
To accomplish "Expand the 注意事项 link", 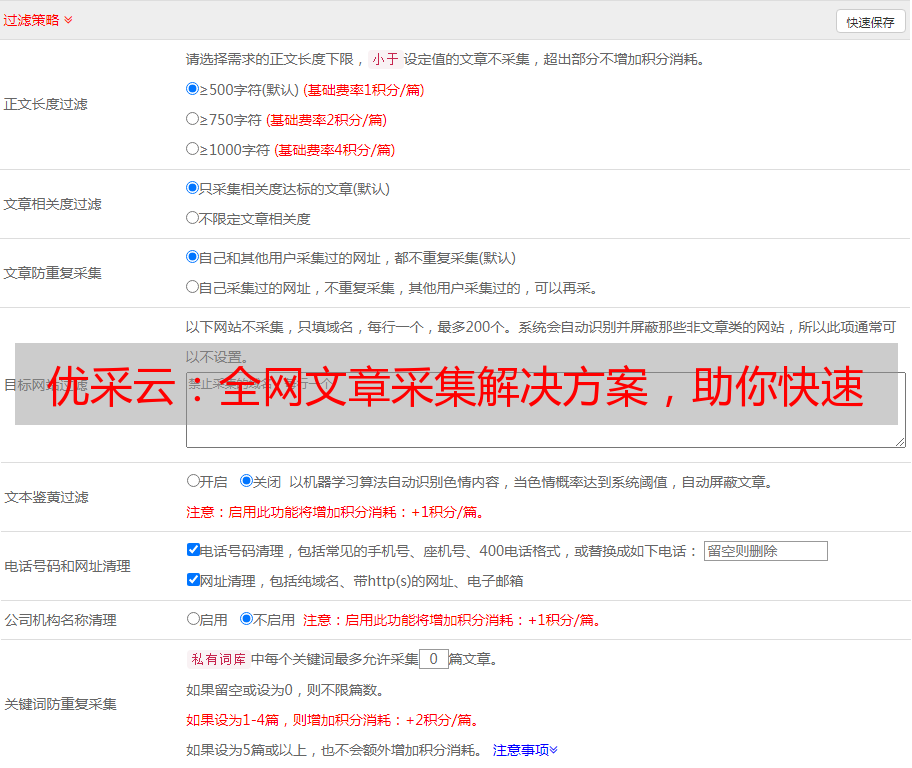I will pos(525,750).
